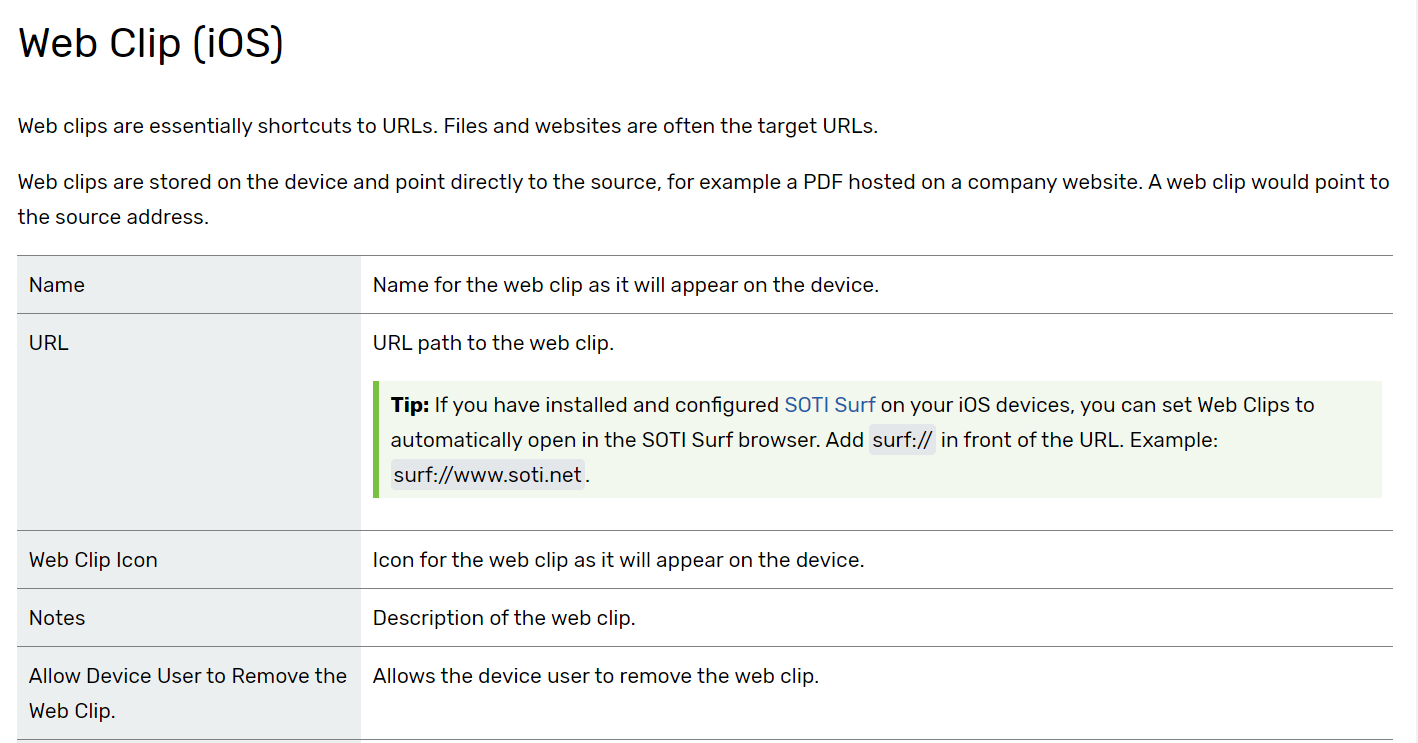Viewport: 1418px width, 743px height.
Task: Select "Allow Device User to Remove" row label
Action: tap(187, 676)
